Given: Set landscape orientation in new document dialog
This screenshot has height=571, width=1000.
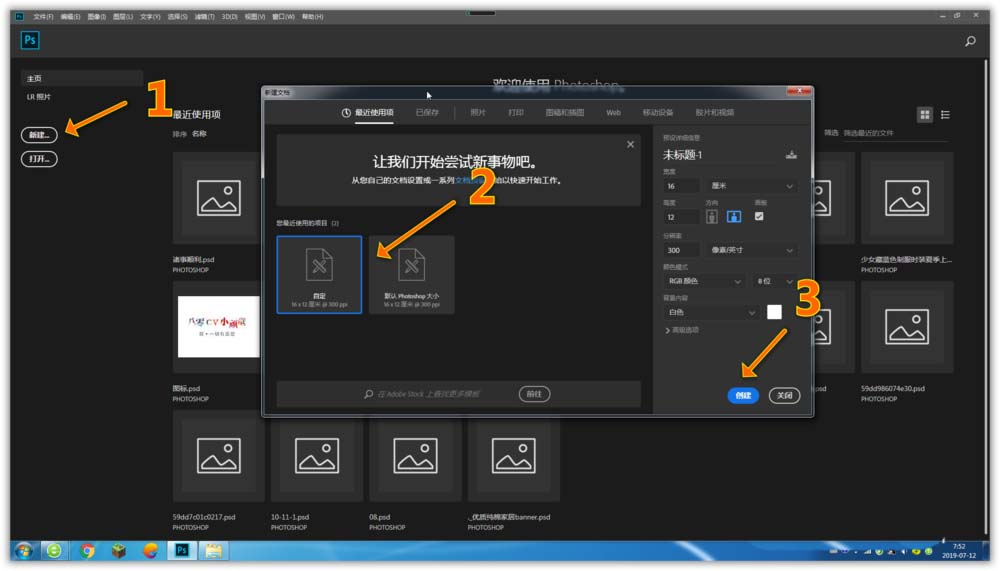Looking at the screenshot, I should [734, 217].
